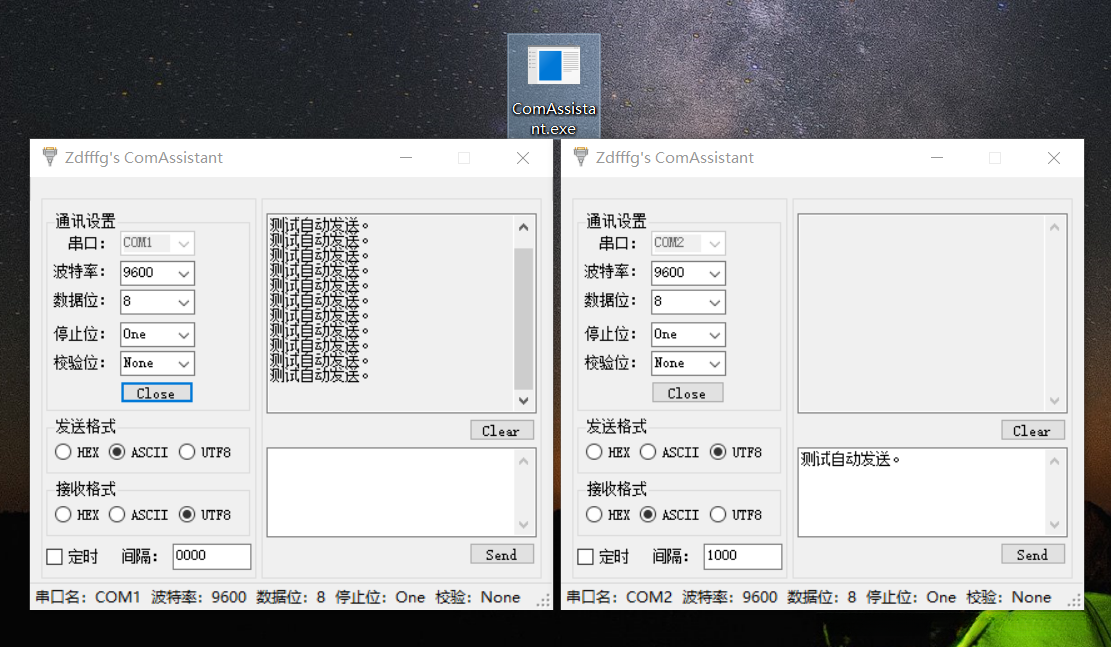Close the COM1 ComAssistant window
Screen dimensions: 1111x647
[523, 157]
